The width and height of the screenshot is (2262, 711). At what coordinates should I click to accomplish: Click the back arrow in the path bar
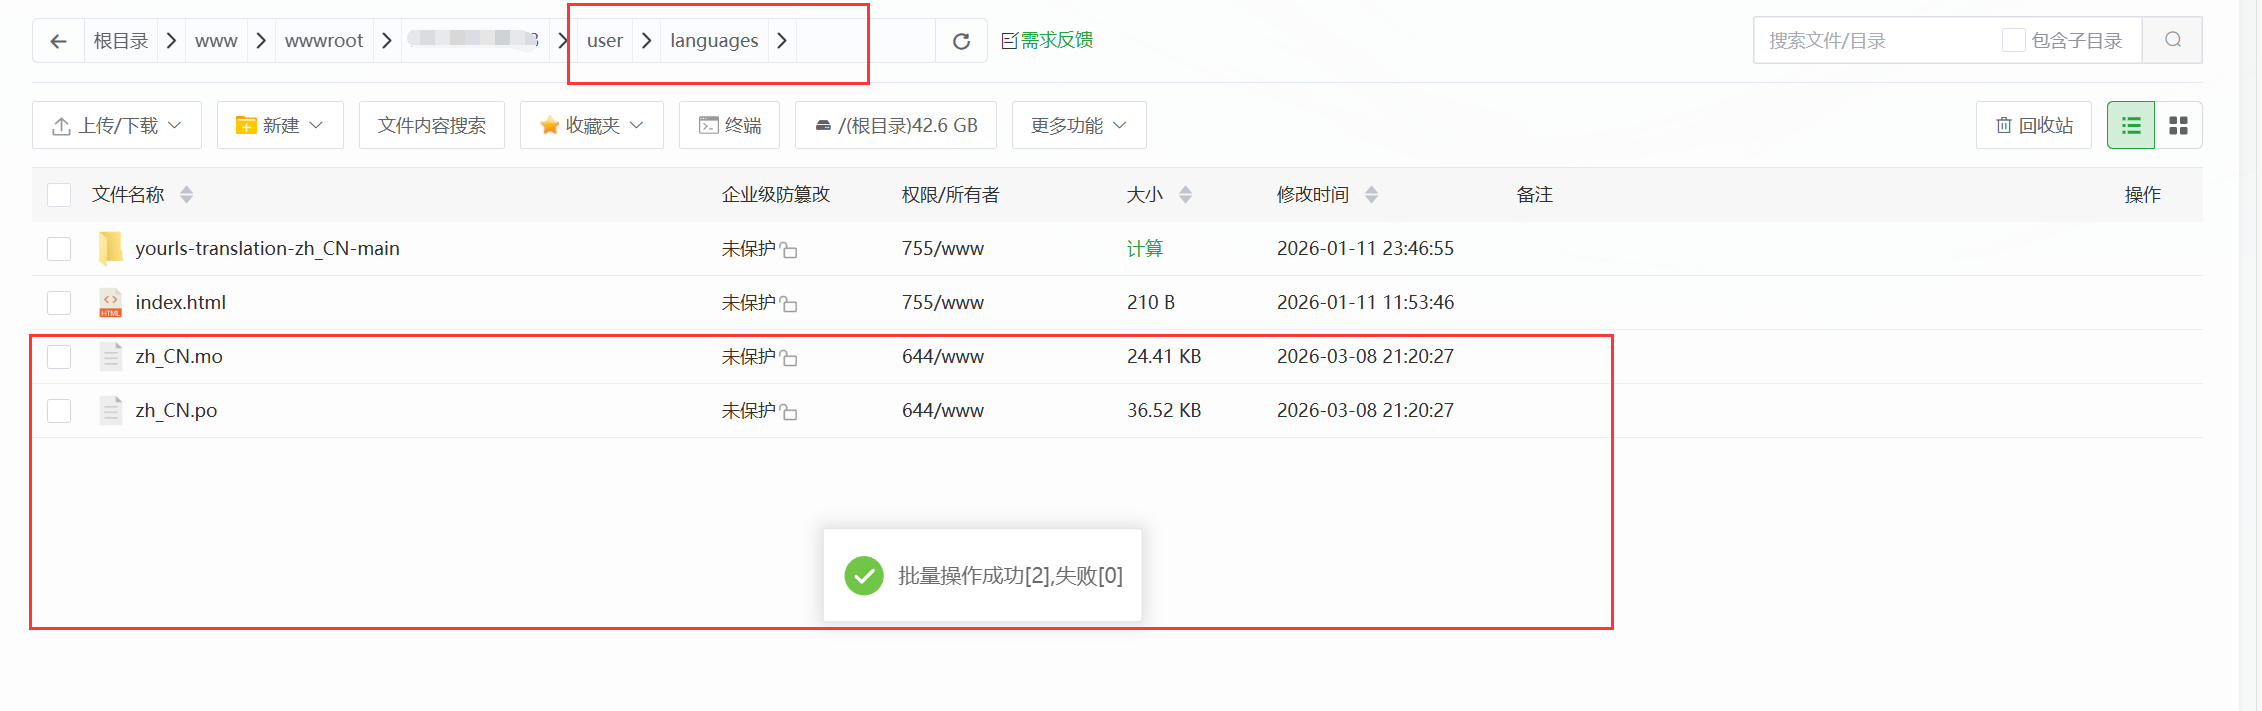(58, 41)
